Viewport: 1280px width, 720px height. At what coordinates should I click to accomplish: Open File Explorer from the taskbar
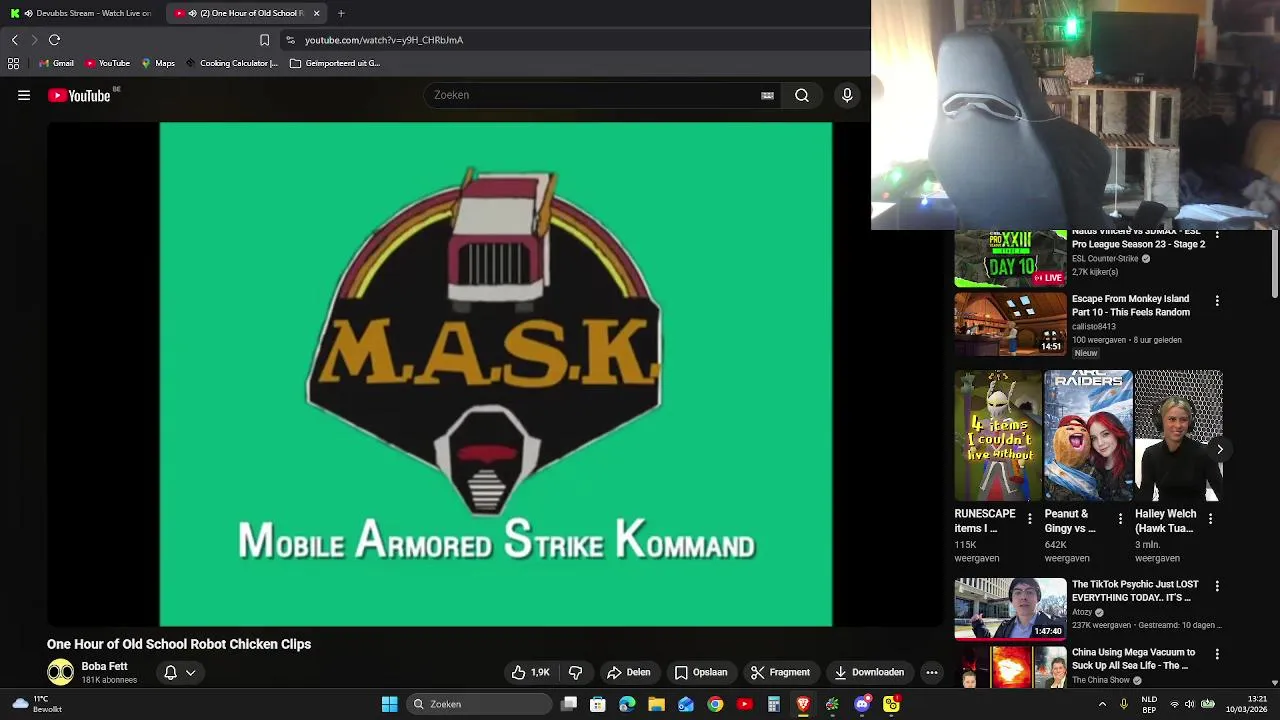(x=656, y=704)
